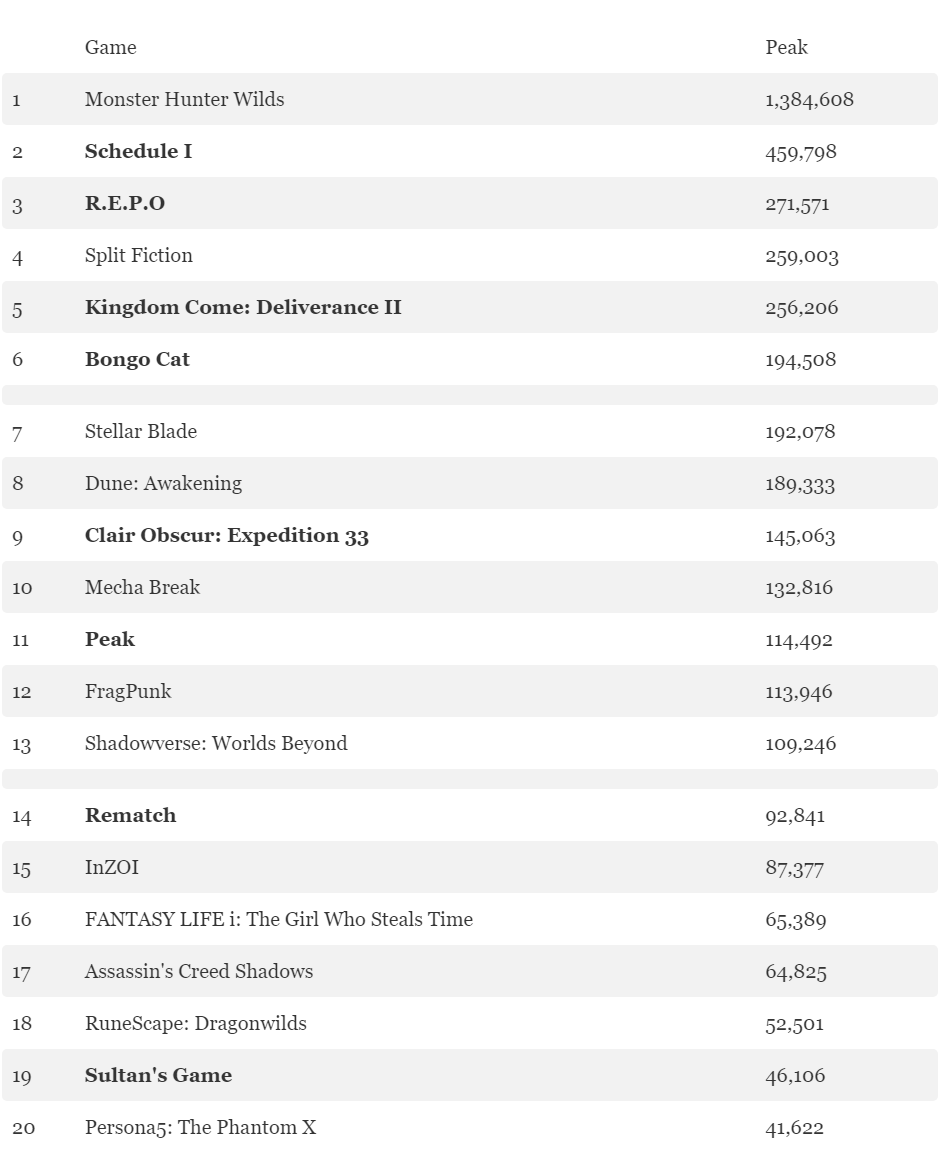The width and height of the screenshot is (942, 1161).
Task: Click Assassin's Creed Shadows title
Action: (199, 971)
